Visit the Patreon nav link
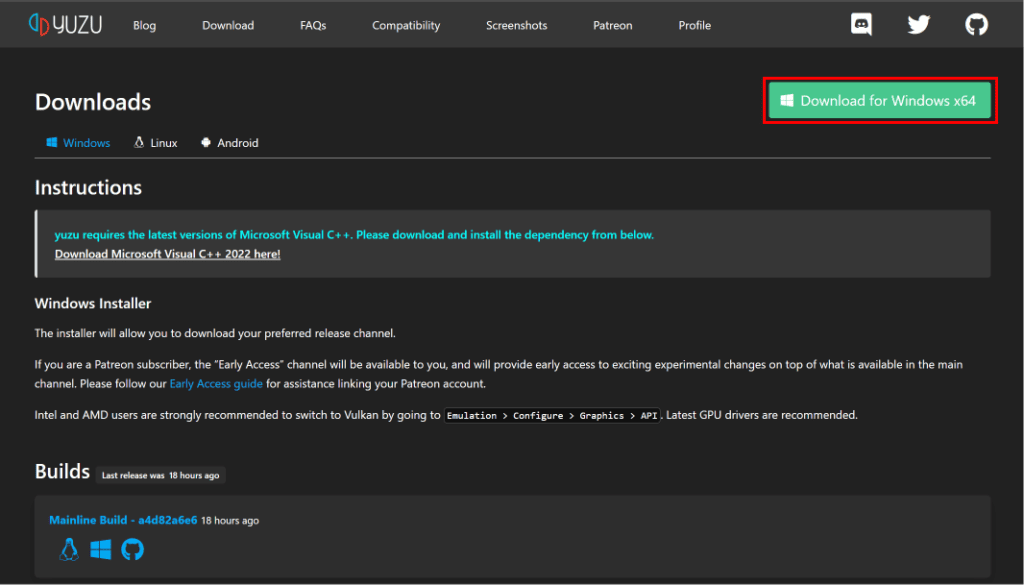The width and height of the screenshot is (1024, 585). (x=613, y=25)
